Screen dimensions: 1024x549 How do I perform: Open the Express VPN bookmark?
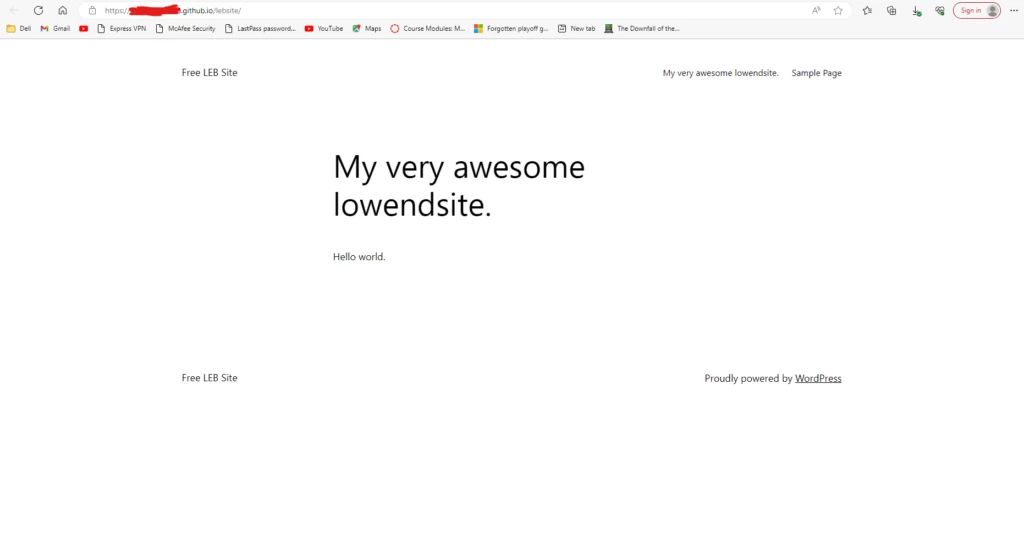(x=121, y=28)
